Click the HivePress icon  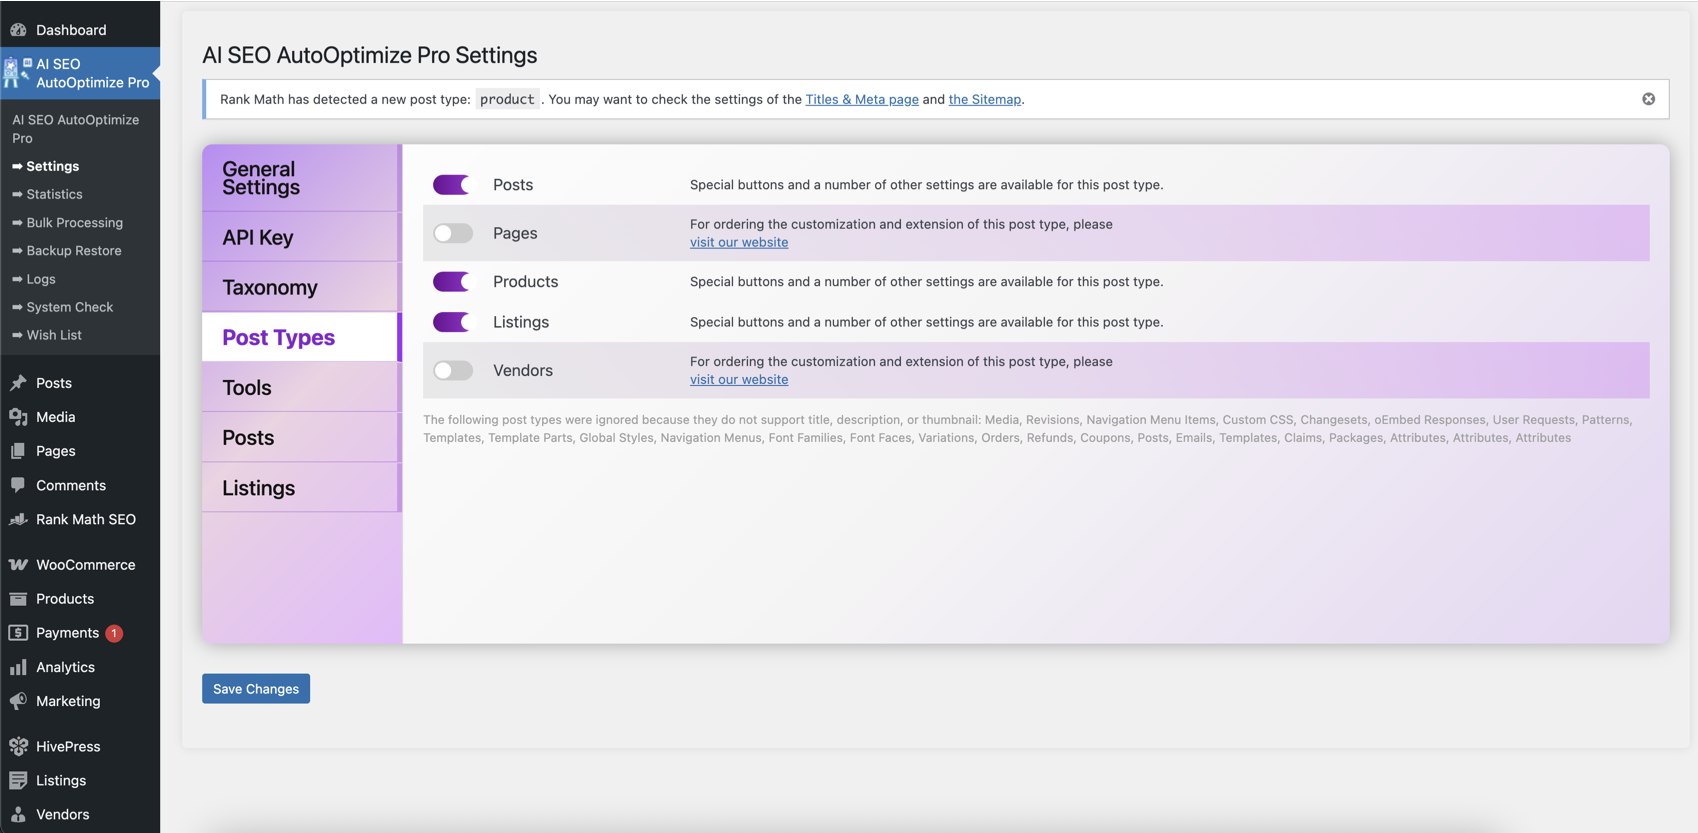[x=18, y=747]
